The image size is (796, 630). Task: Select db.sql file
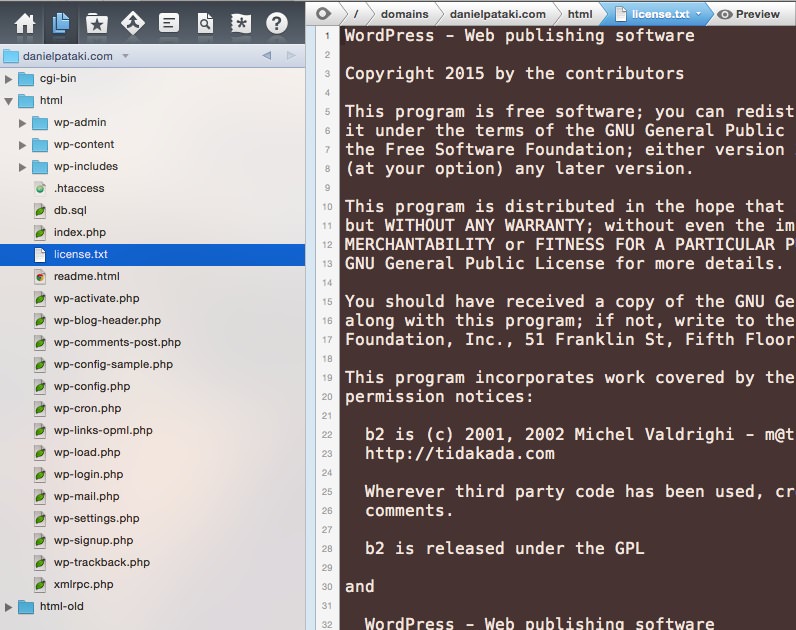tap(152, 210)
